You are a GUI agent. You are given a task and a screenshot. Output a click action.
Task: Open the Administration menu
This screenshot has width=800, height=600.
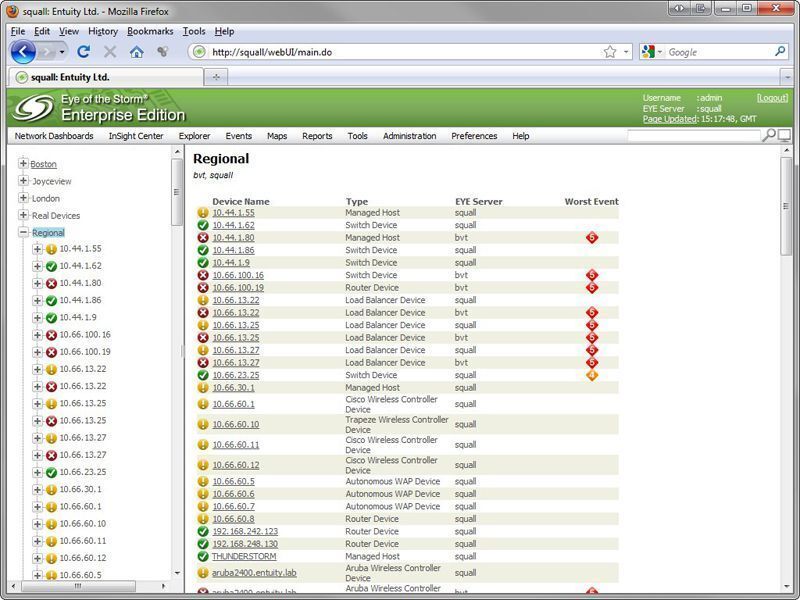pyautogui.click(x=409, y=136)
